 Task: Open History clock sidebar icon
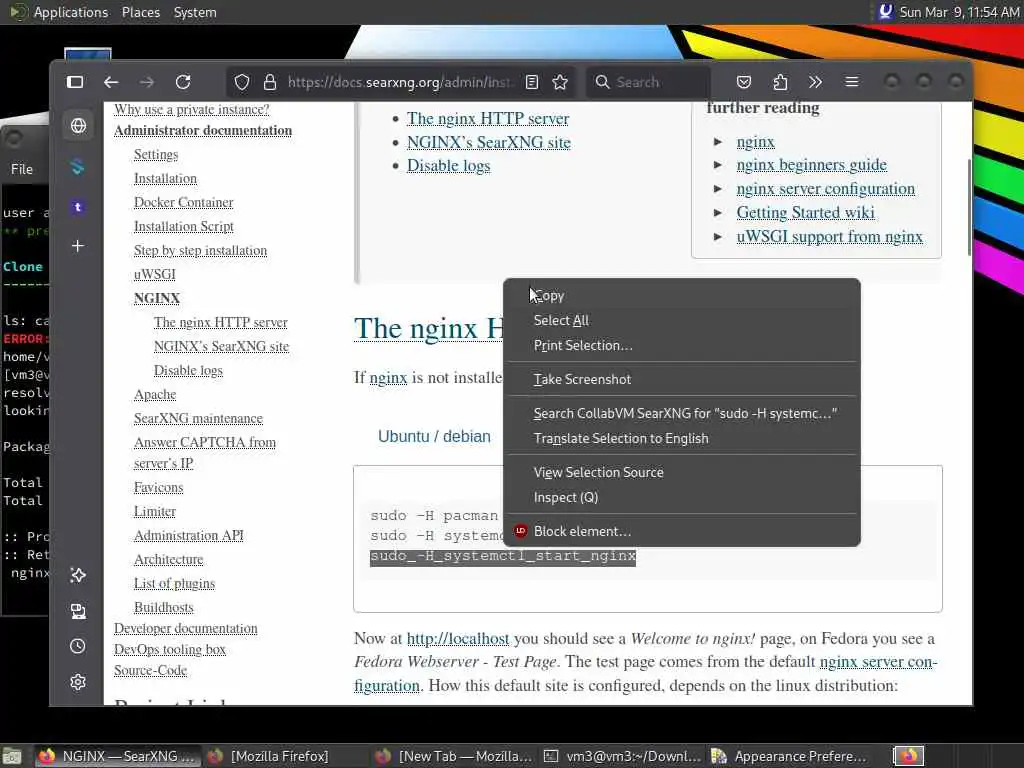click(x=78, y=647)
